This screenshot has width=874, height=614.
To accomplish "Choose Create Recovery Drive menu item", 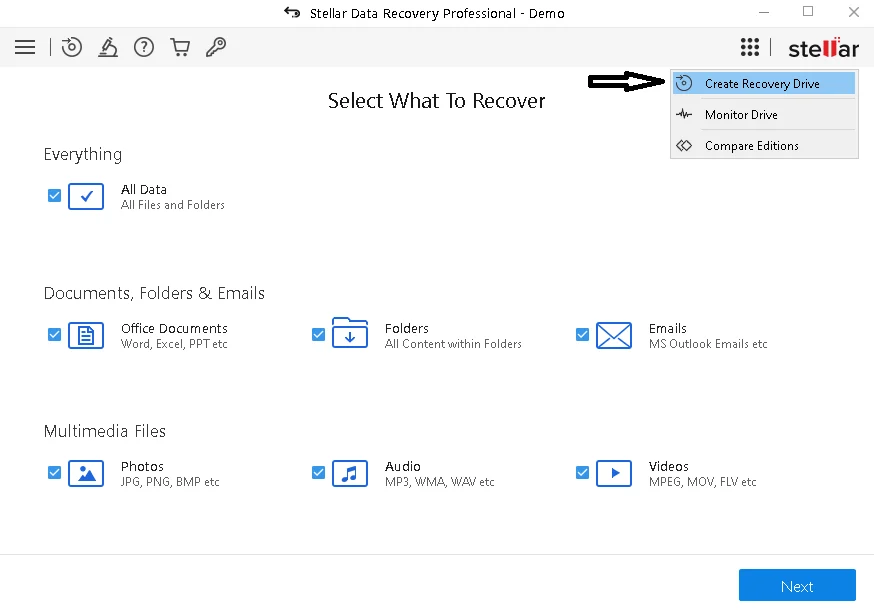I will (x=764, y=84).
